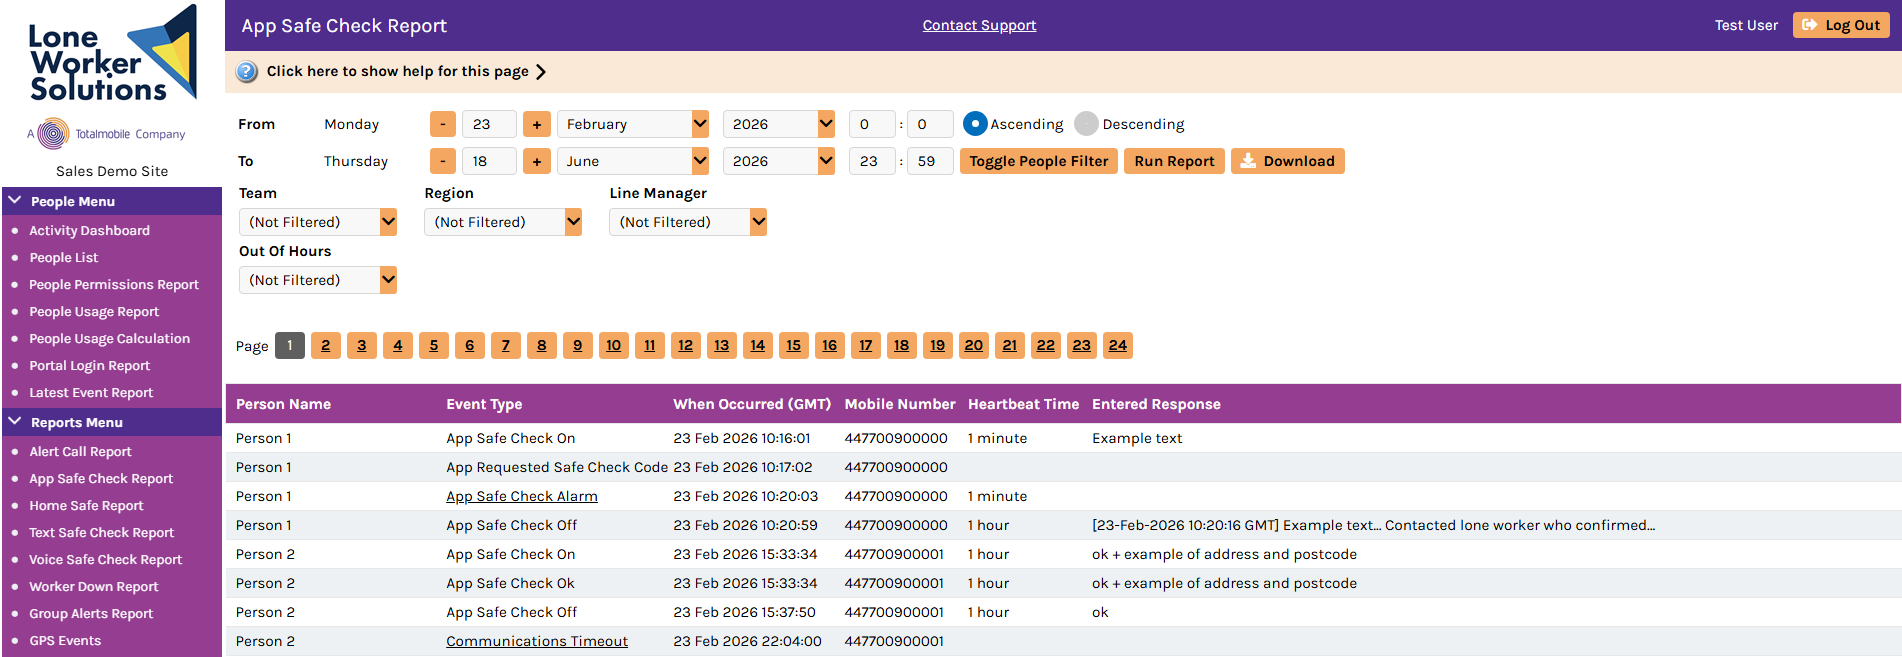Click the 'App Requested Safe Check Code' cell

[557, 467]
